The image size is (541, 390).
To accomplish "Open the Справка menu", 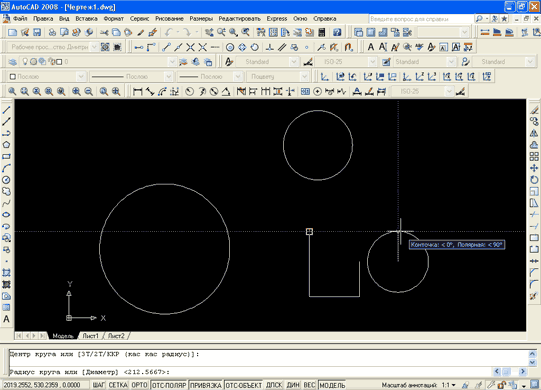I will 325,19.
